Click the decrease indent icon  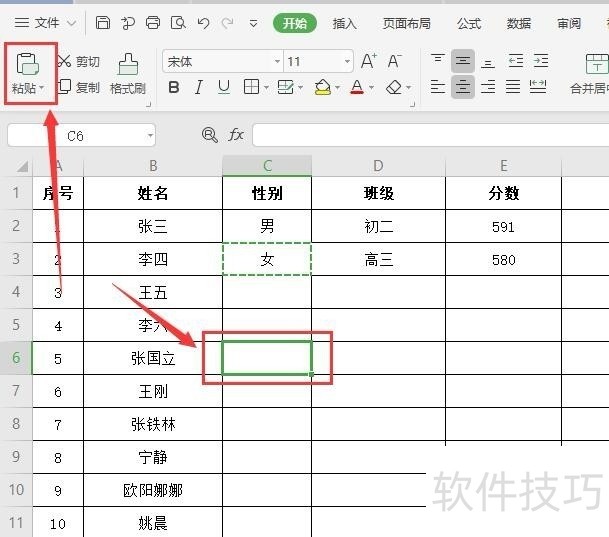pyautogui.click(x=516, y=61)
